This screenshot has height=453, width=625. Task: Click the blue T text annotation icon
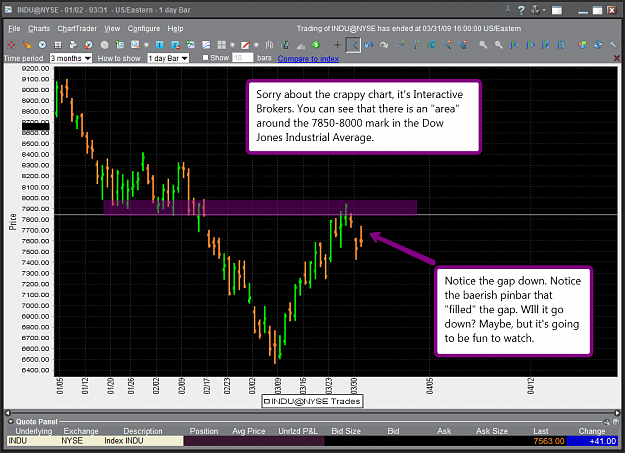click(159, 45)
